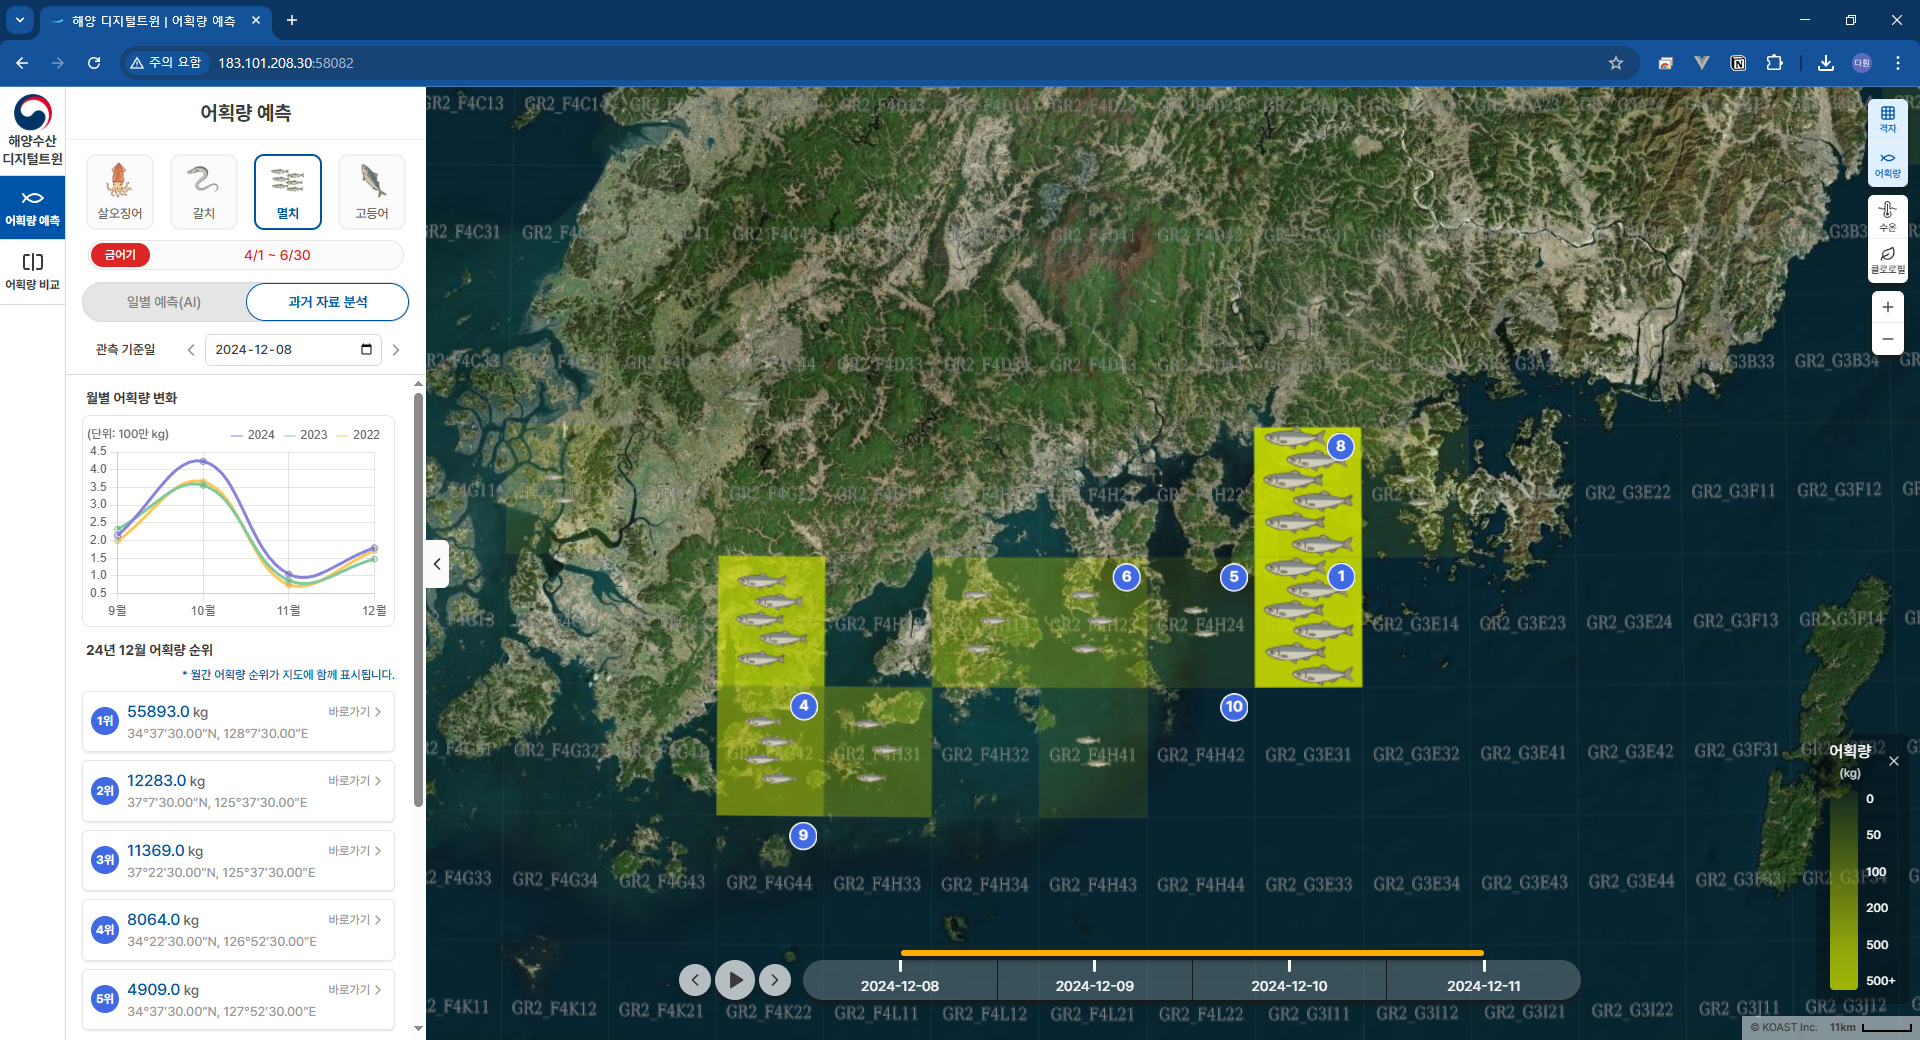The image size is (1920, 1040).
Task: Toggle the 클로로필 chlorophyll layer
Action: (1888, 260)
